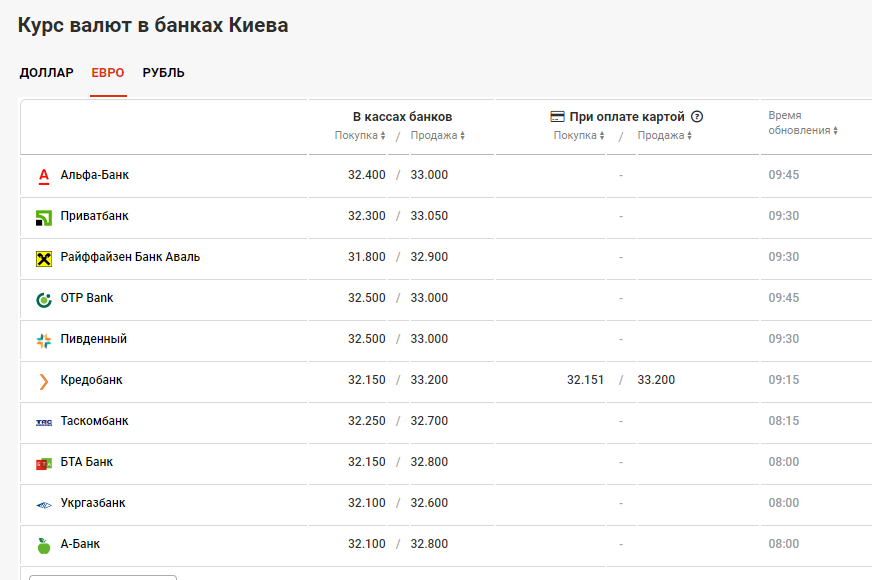Click Укргазбанк sell rate 32.600
872x580 pixels.
click(429, 503)
